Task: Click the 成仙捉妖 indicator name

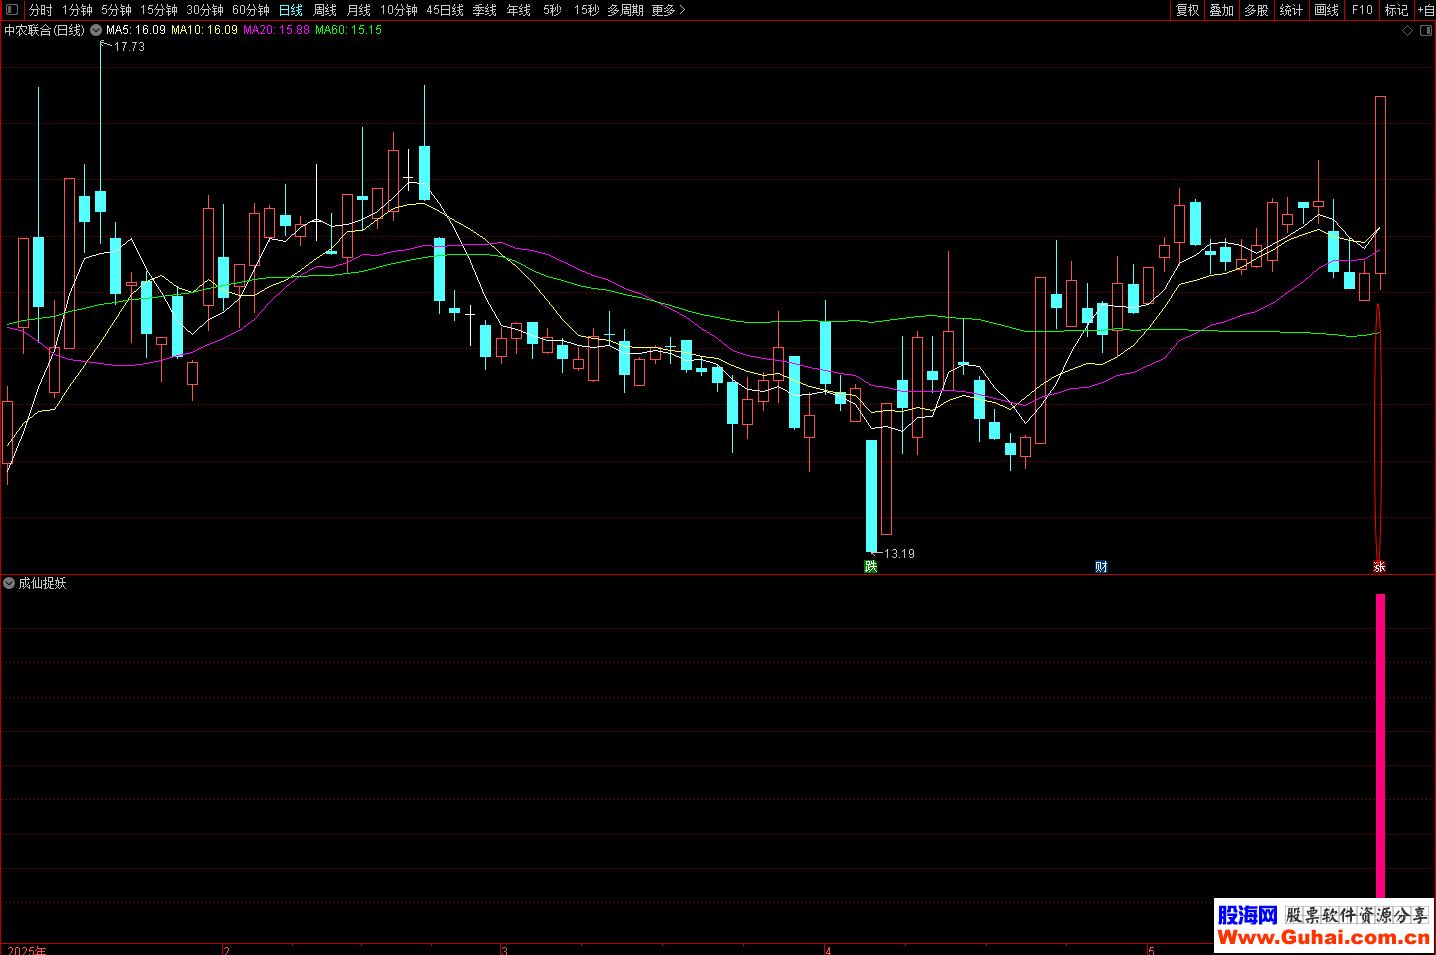Action: pos(42,583)
